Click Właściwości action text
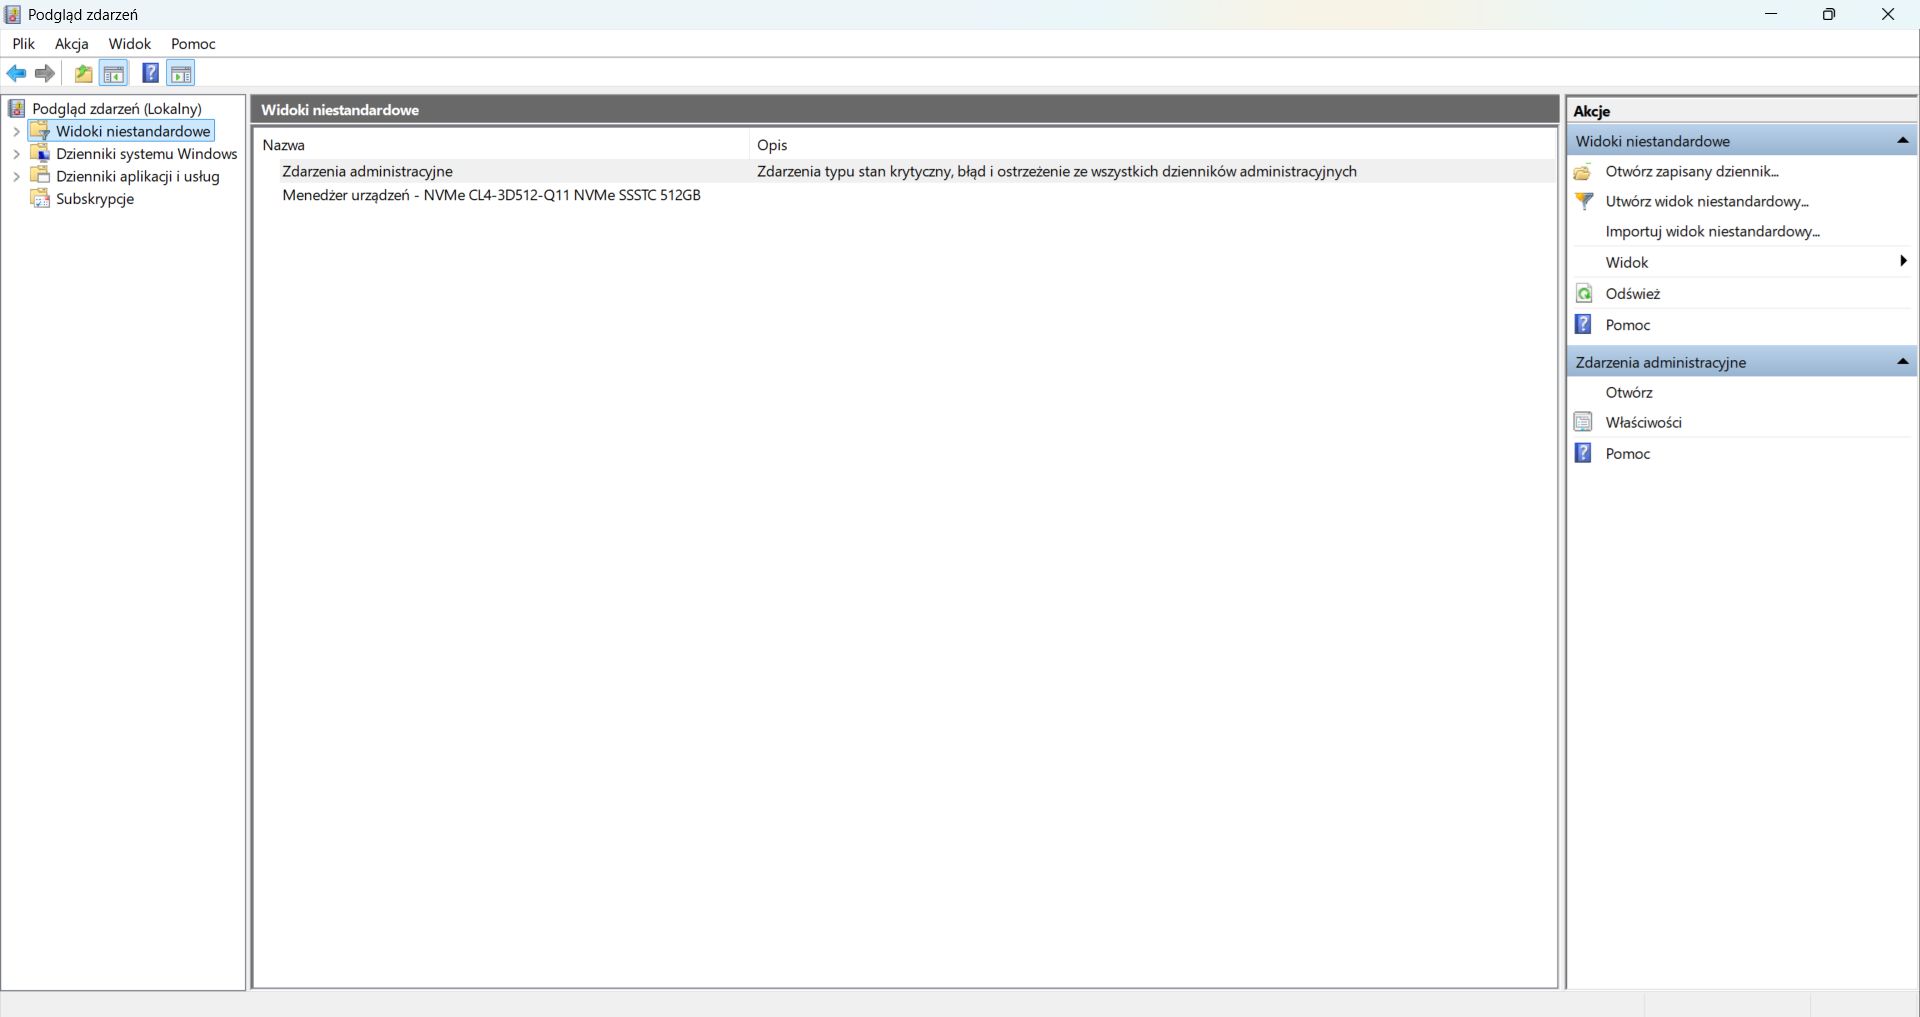 tap(1644, 422)
